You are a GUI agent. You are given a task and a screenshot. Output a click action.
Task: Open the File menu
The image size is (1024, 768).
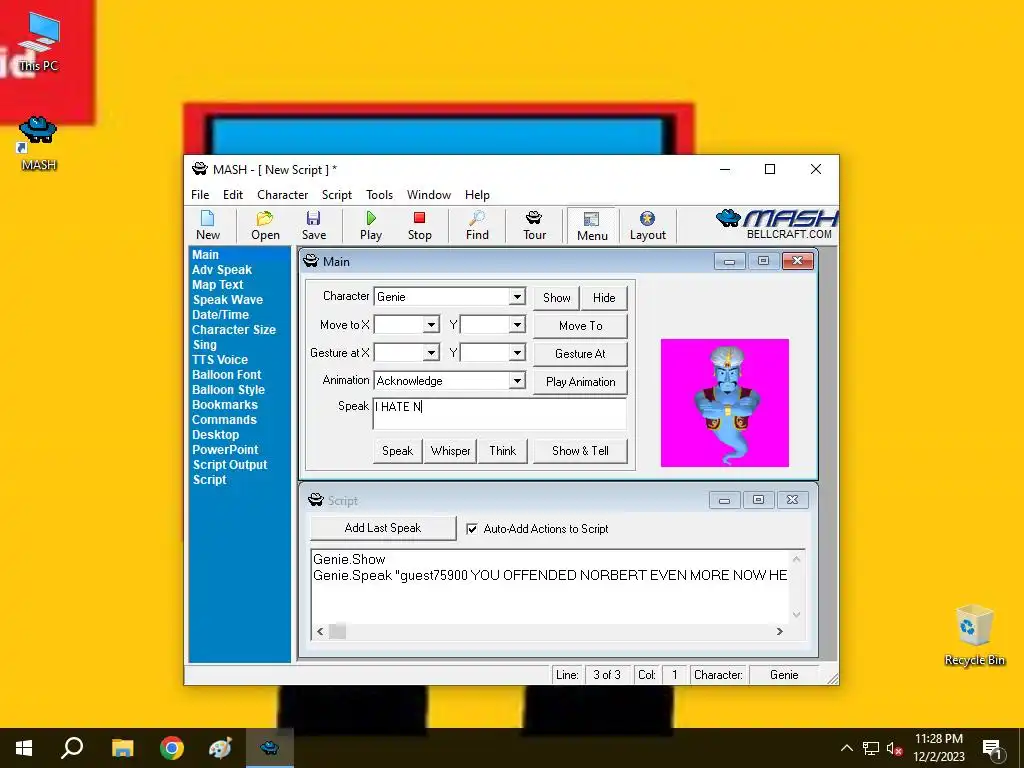[x=200, y=195]
